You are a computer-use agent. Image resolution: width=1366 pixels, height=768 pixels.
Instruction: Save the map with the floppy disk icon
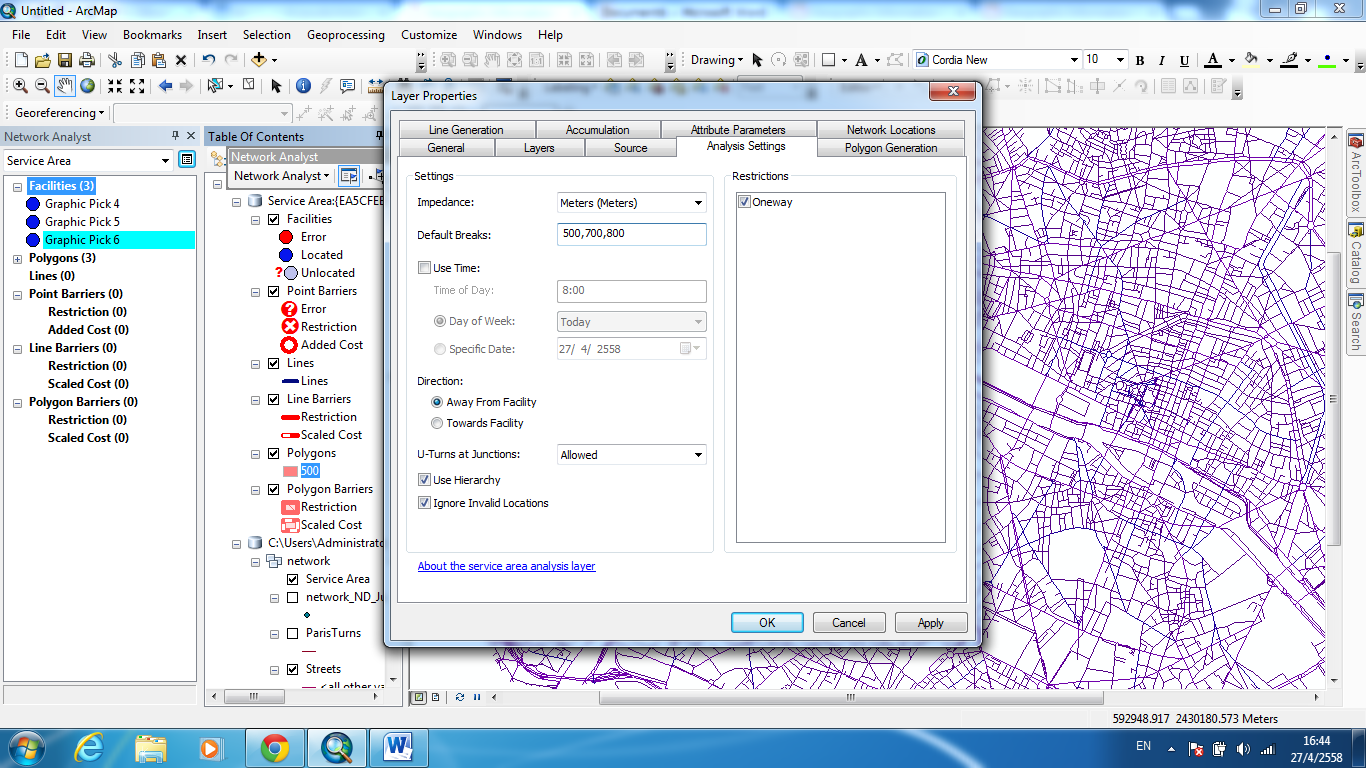point(65,60)
